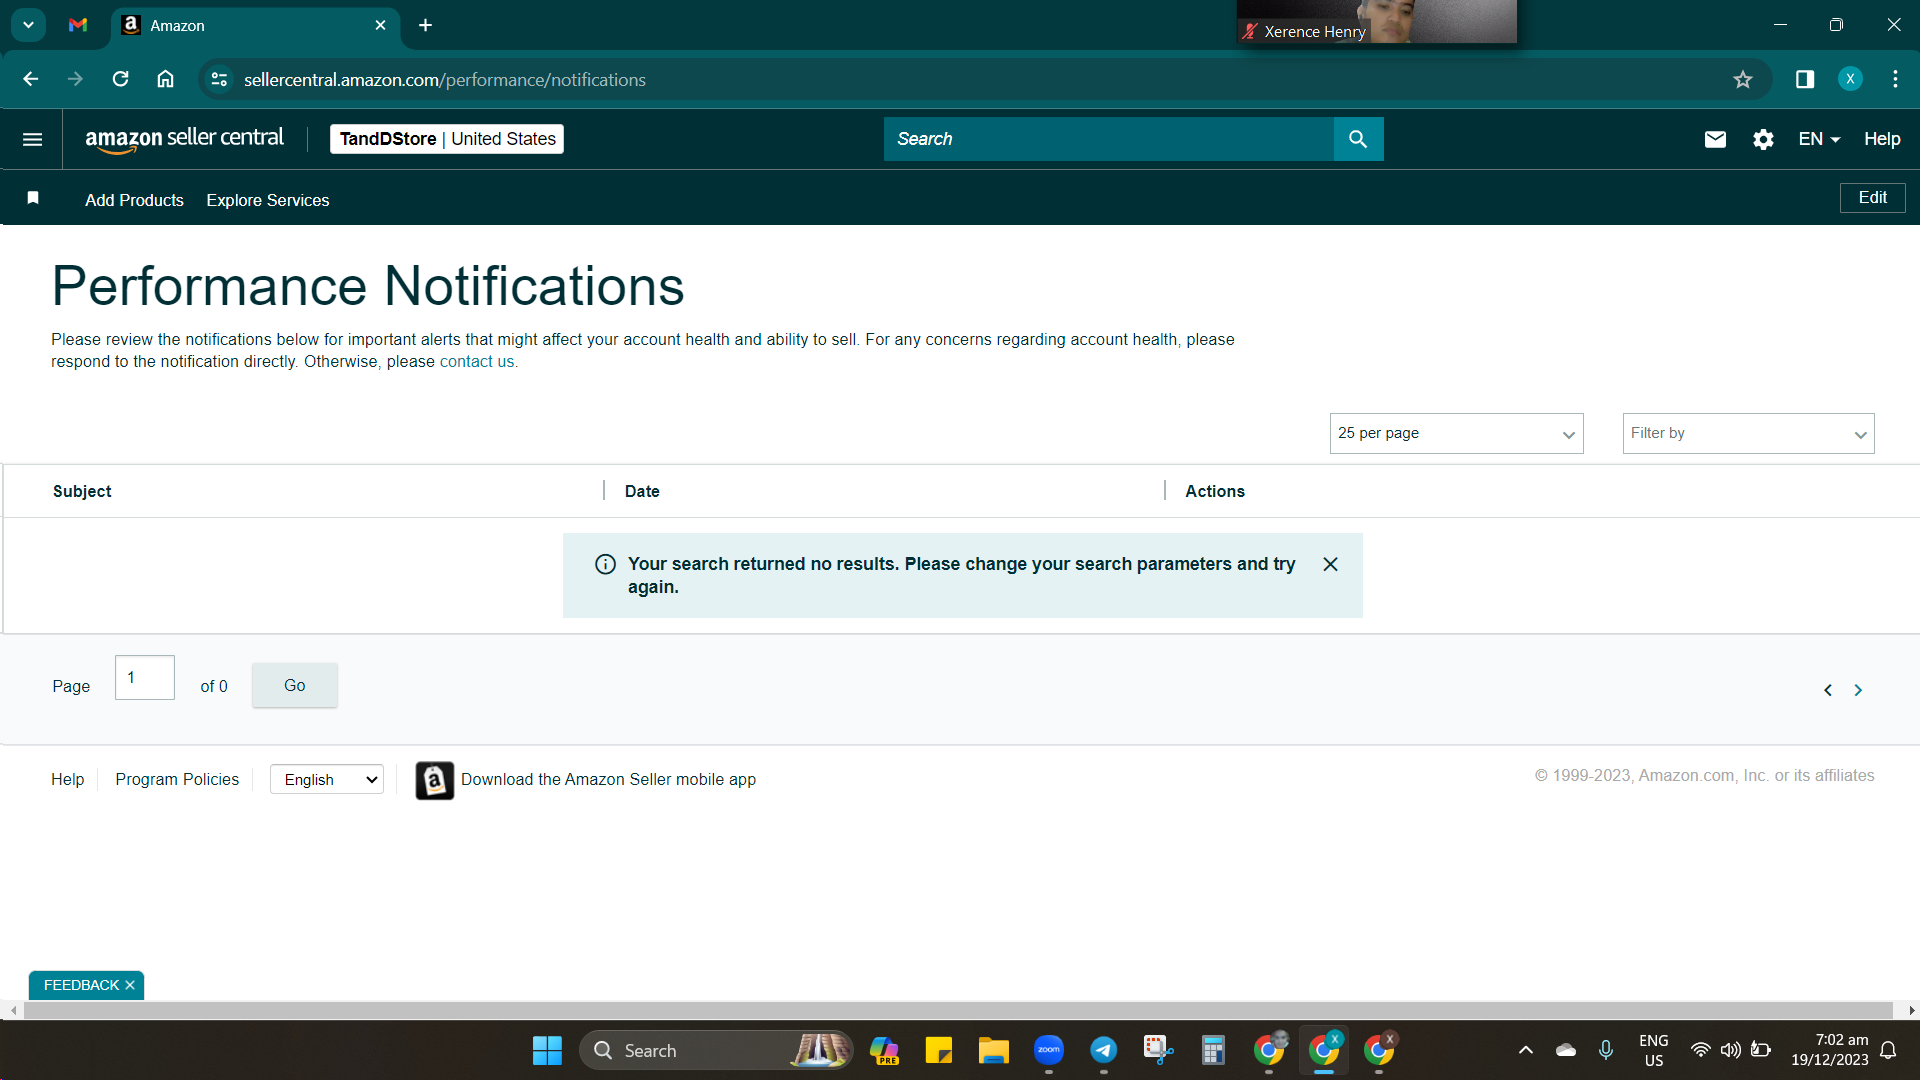
Task: Reload the current page
Action: coord(120,79)
